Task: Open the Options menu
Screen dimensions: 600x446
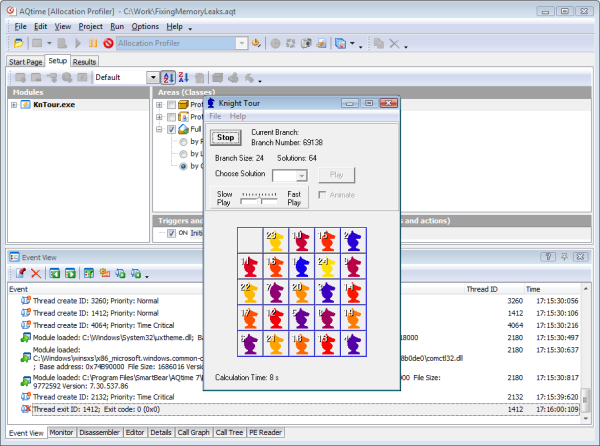Action: pyautogui.click(x=145, y=26)
